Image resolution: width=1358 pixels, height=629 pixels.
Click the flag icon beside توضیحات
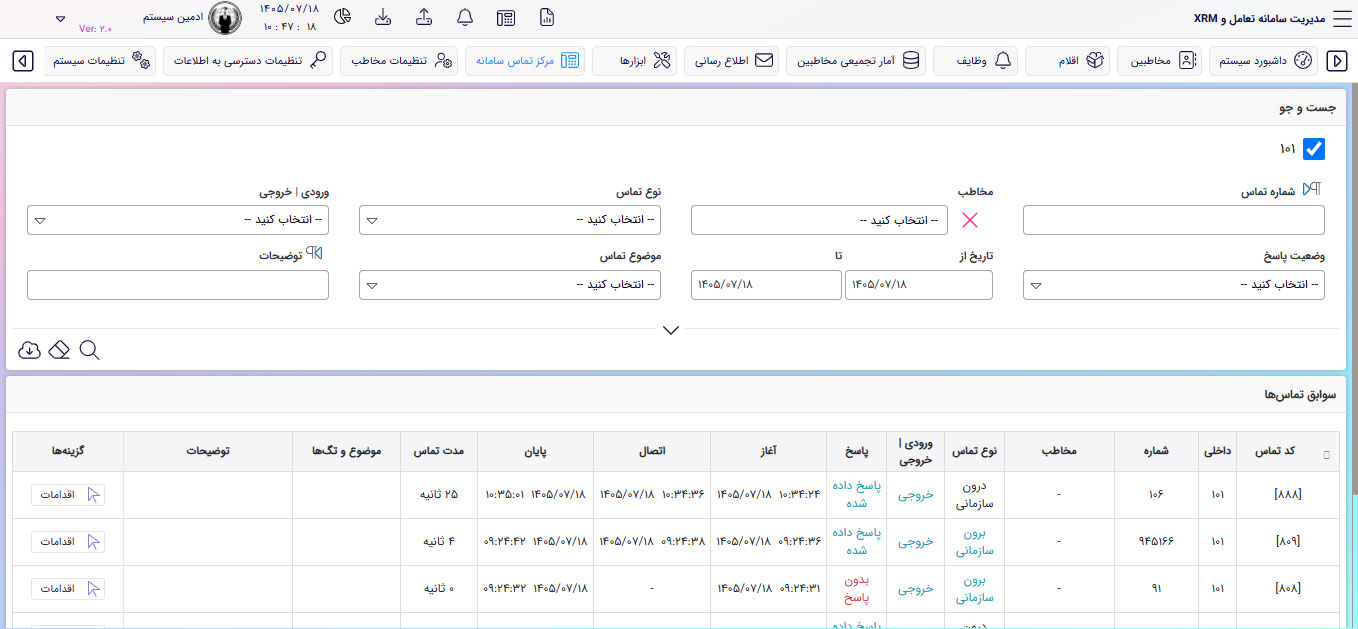point(314,254)
